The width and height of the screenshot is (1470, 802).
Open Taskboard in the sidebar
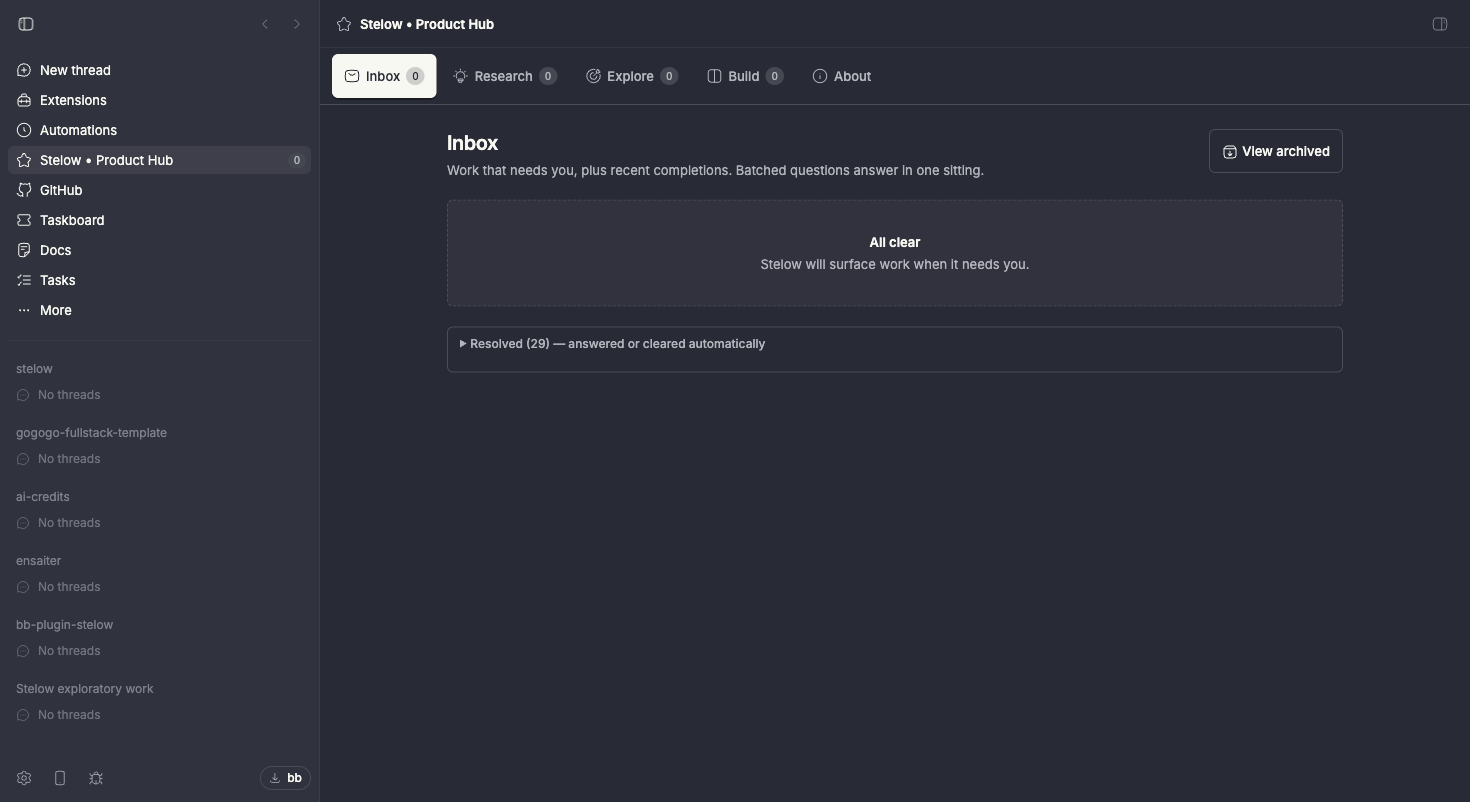160,220
